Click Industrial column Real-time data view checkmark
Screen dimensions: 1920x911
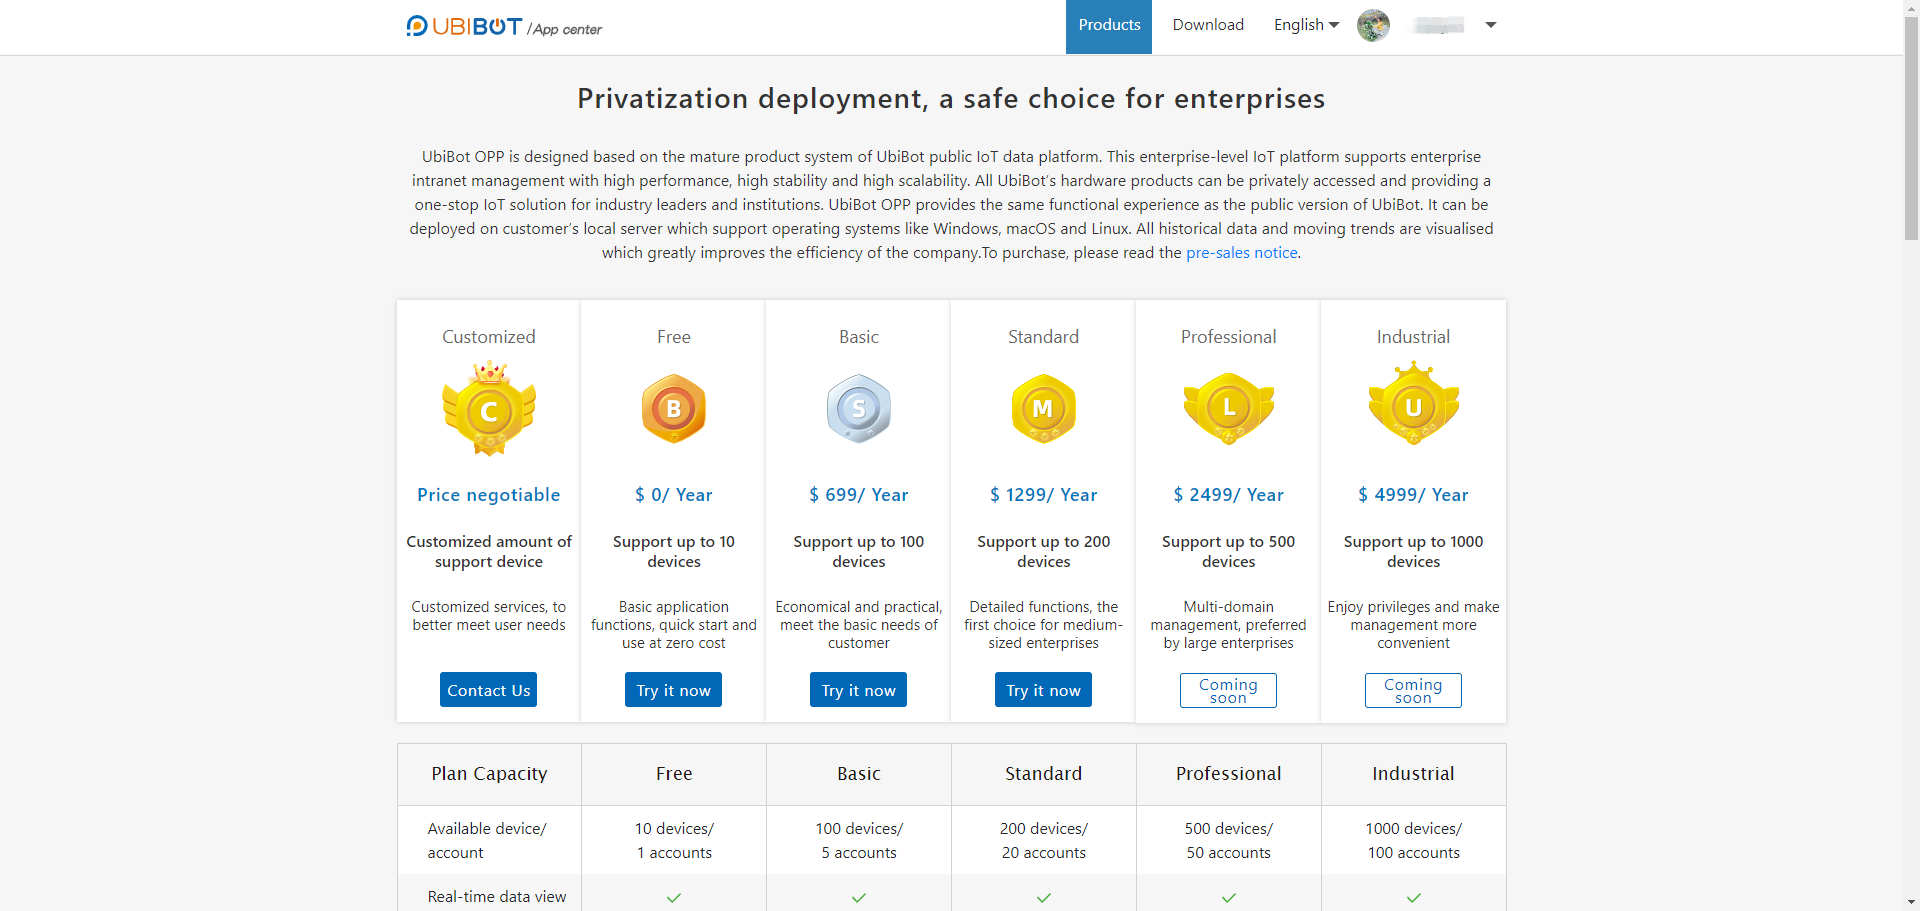(1413, 897)
